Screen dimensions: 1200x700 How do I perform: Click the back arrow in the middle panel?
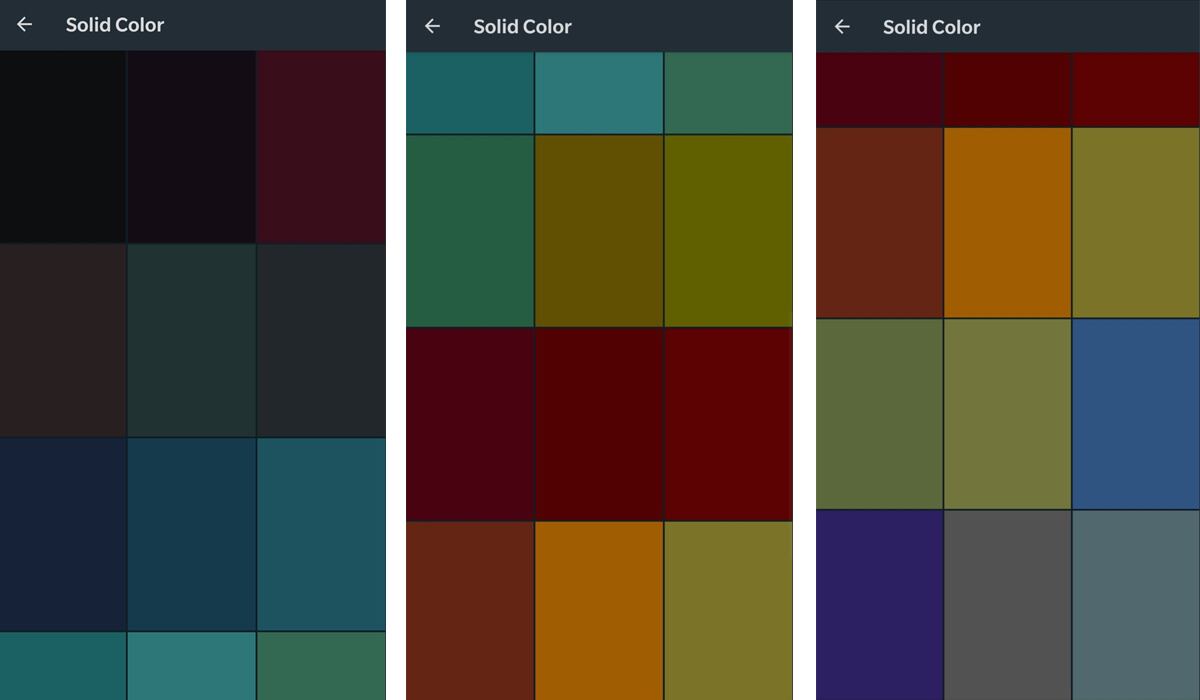[x=432, y=26]
